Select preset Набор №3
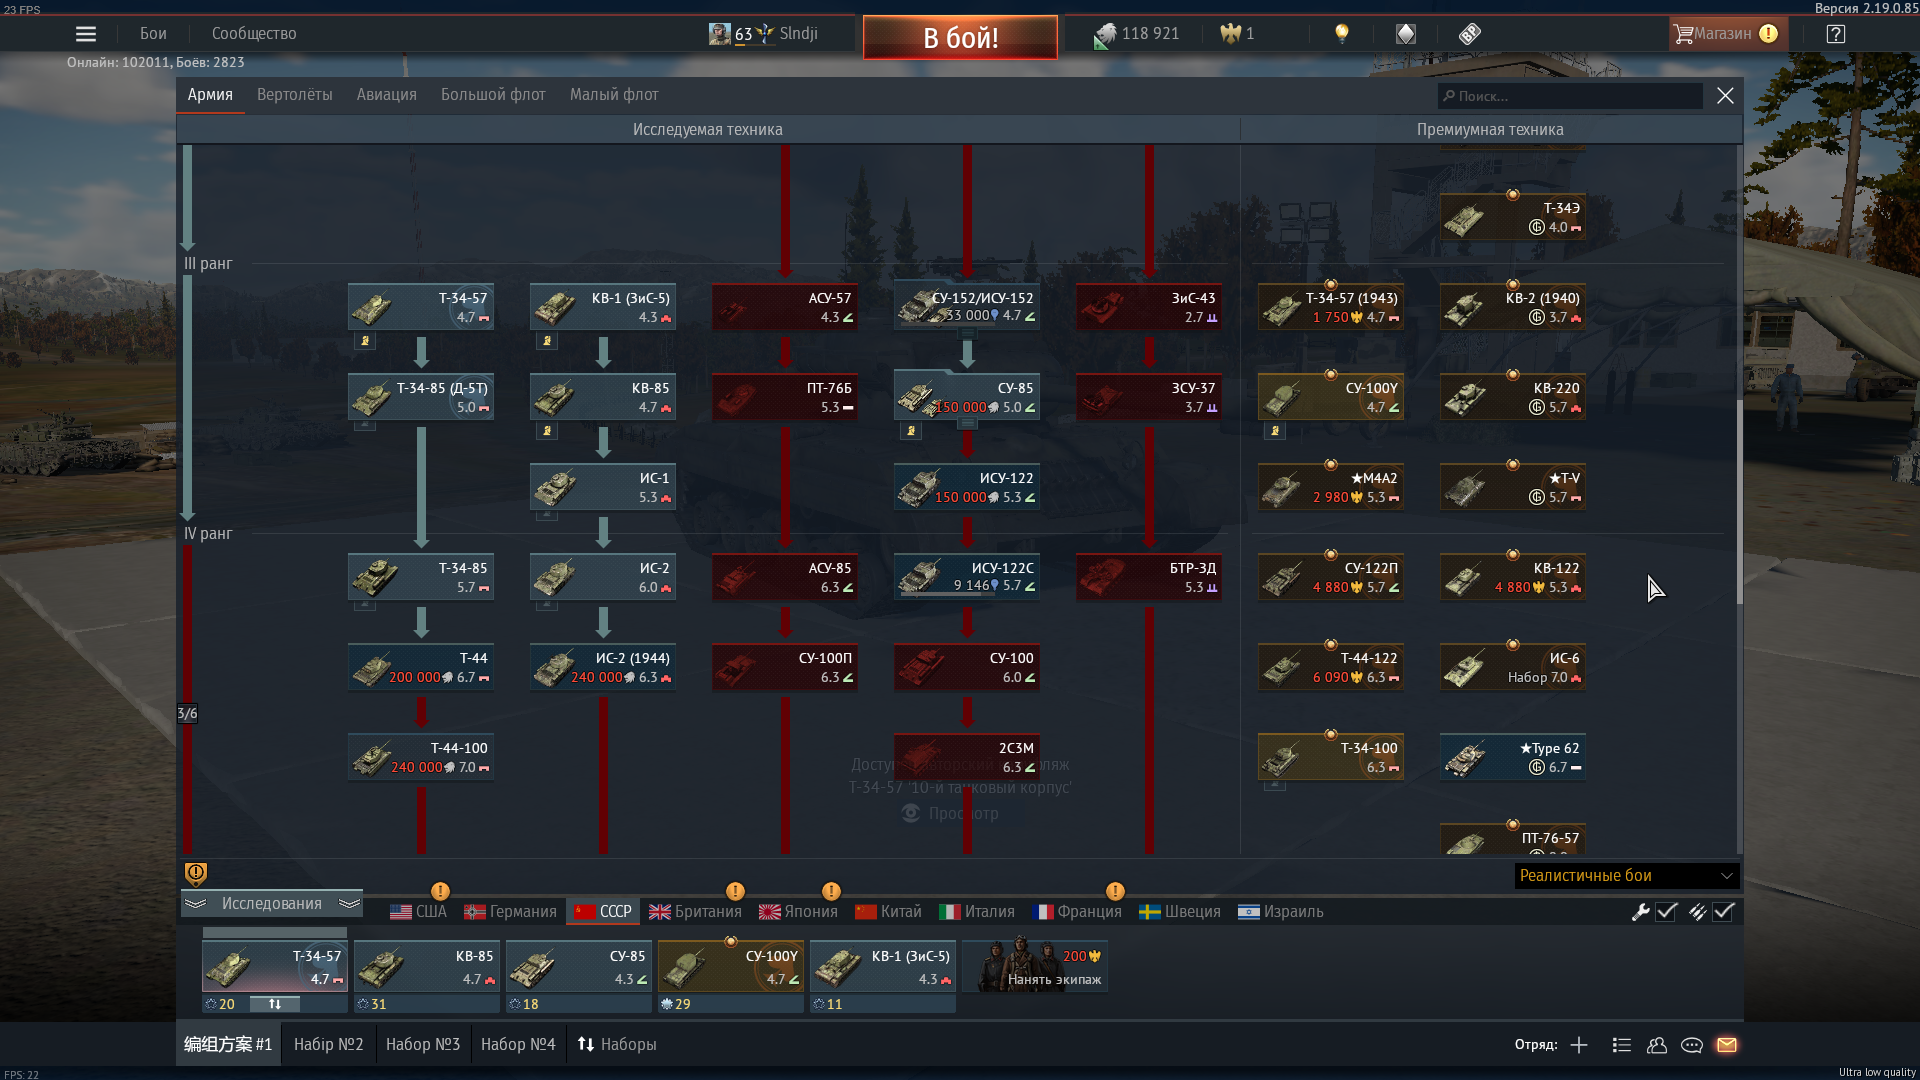The image size is (1920, 1080). click(423, 1045)
